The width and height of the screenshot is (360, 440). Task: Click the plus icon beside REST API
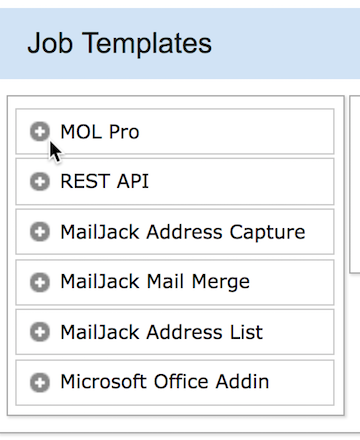(40, 182)
